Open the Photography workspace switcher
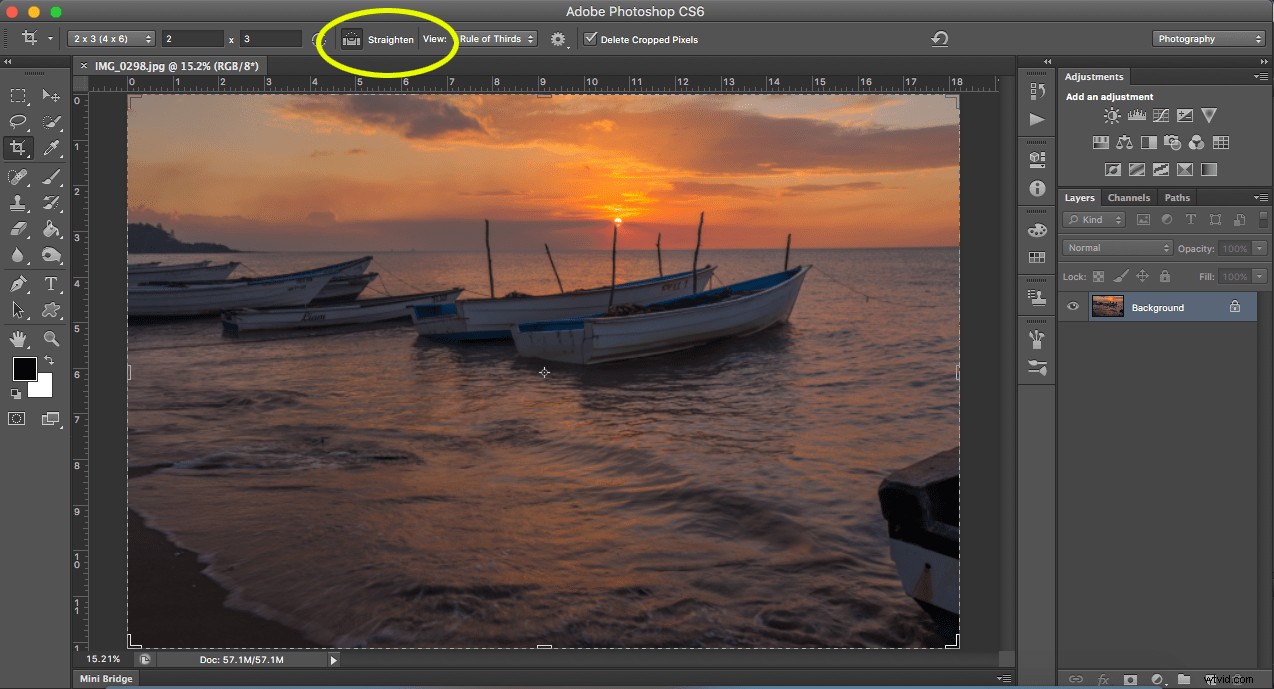 coord(1208,38)
